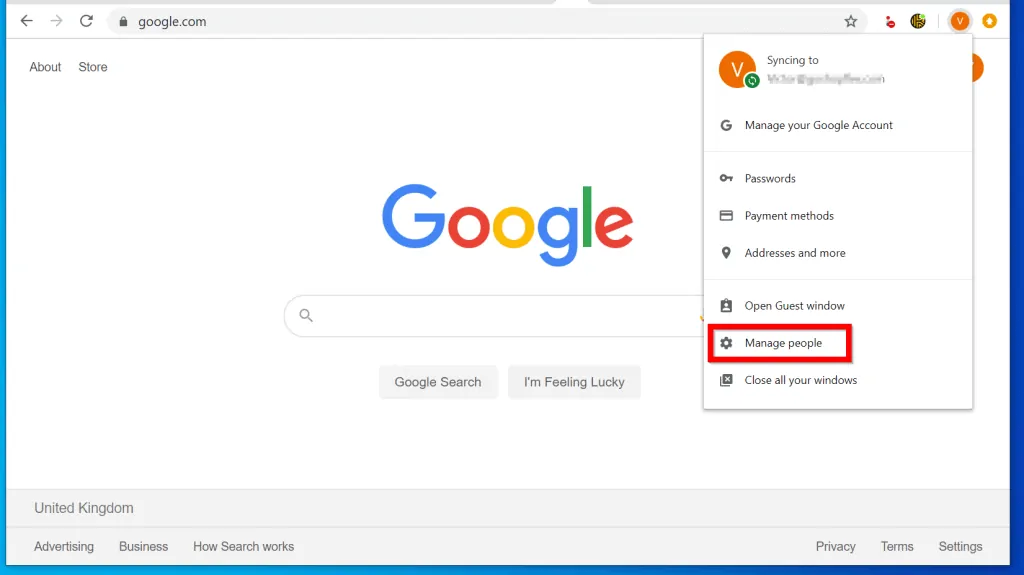Image resolution: width=1024 pixels, height=575 pixels.
Task: Click the card icon beside Payment methods
Action: (726, 215)
